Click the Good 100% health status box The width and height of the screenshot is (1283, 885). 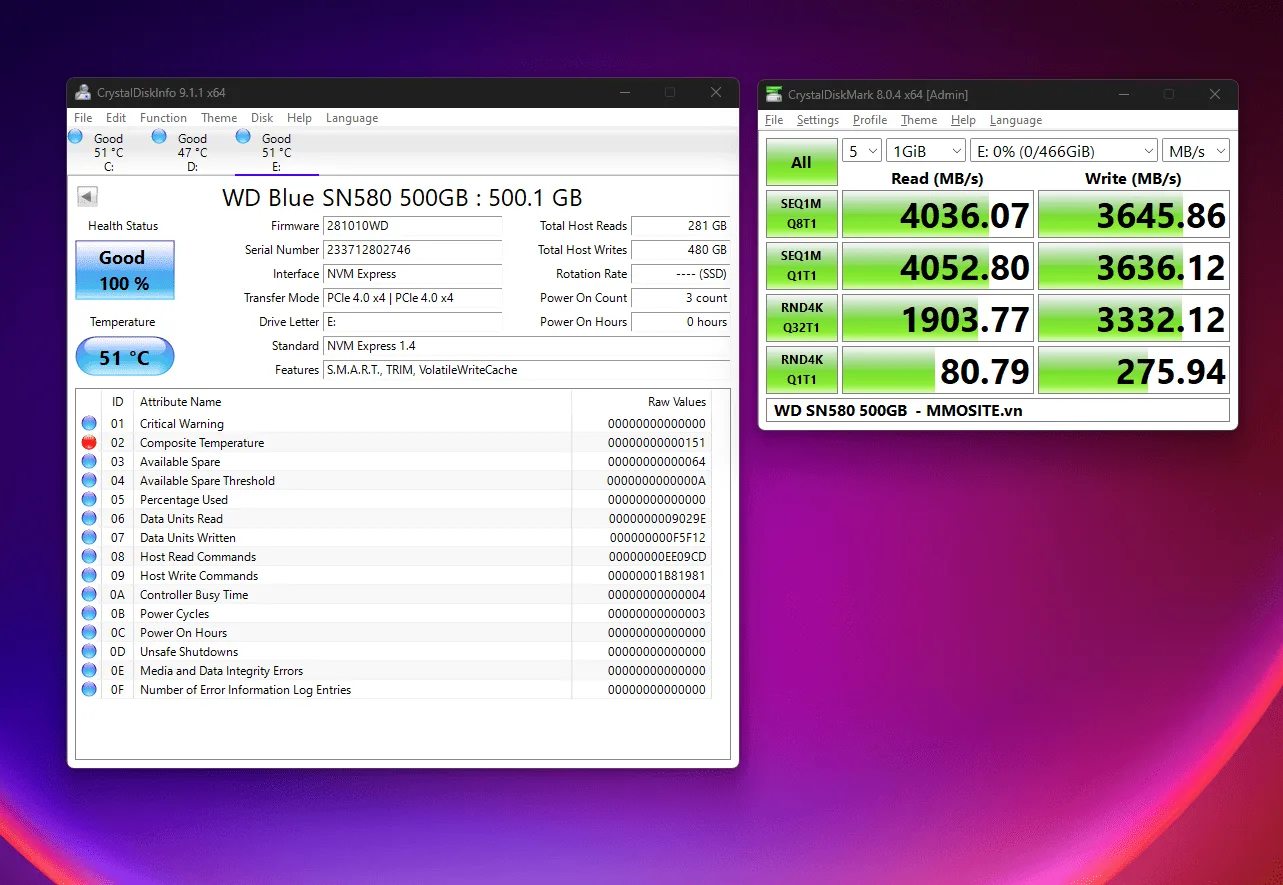124,270
